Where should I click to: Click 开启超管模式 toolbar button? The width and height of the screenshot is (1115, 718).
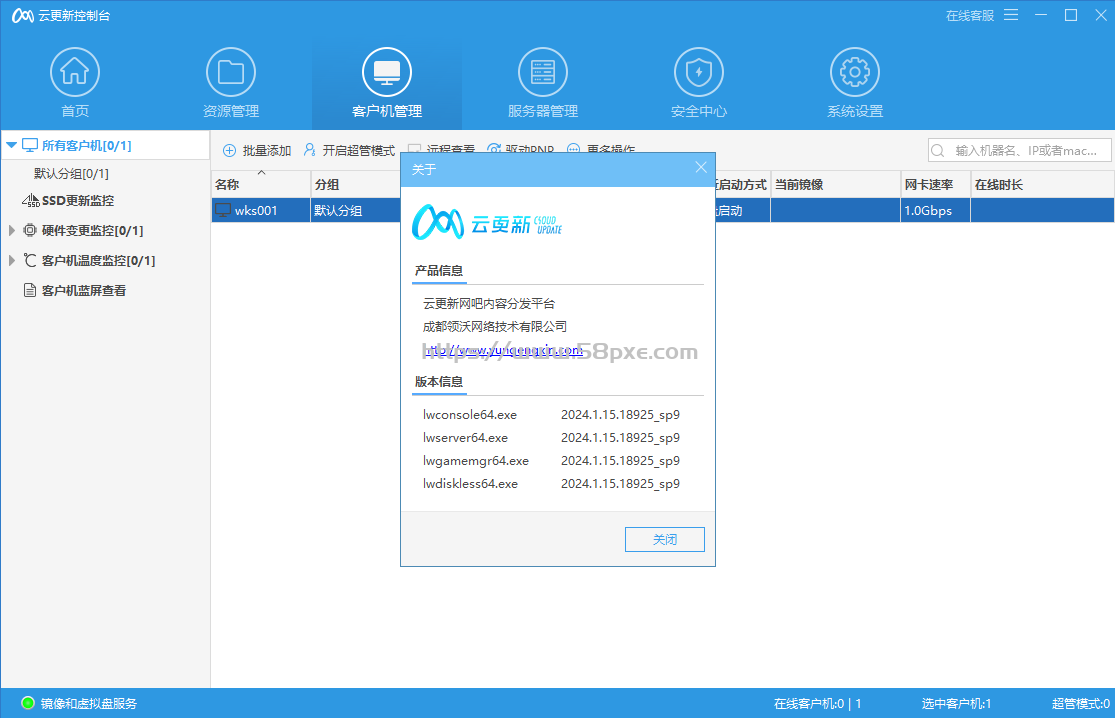click(x=349, y=150)
